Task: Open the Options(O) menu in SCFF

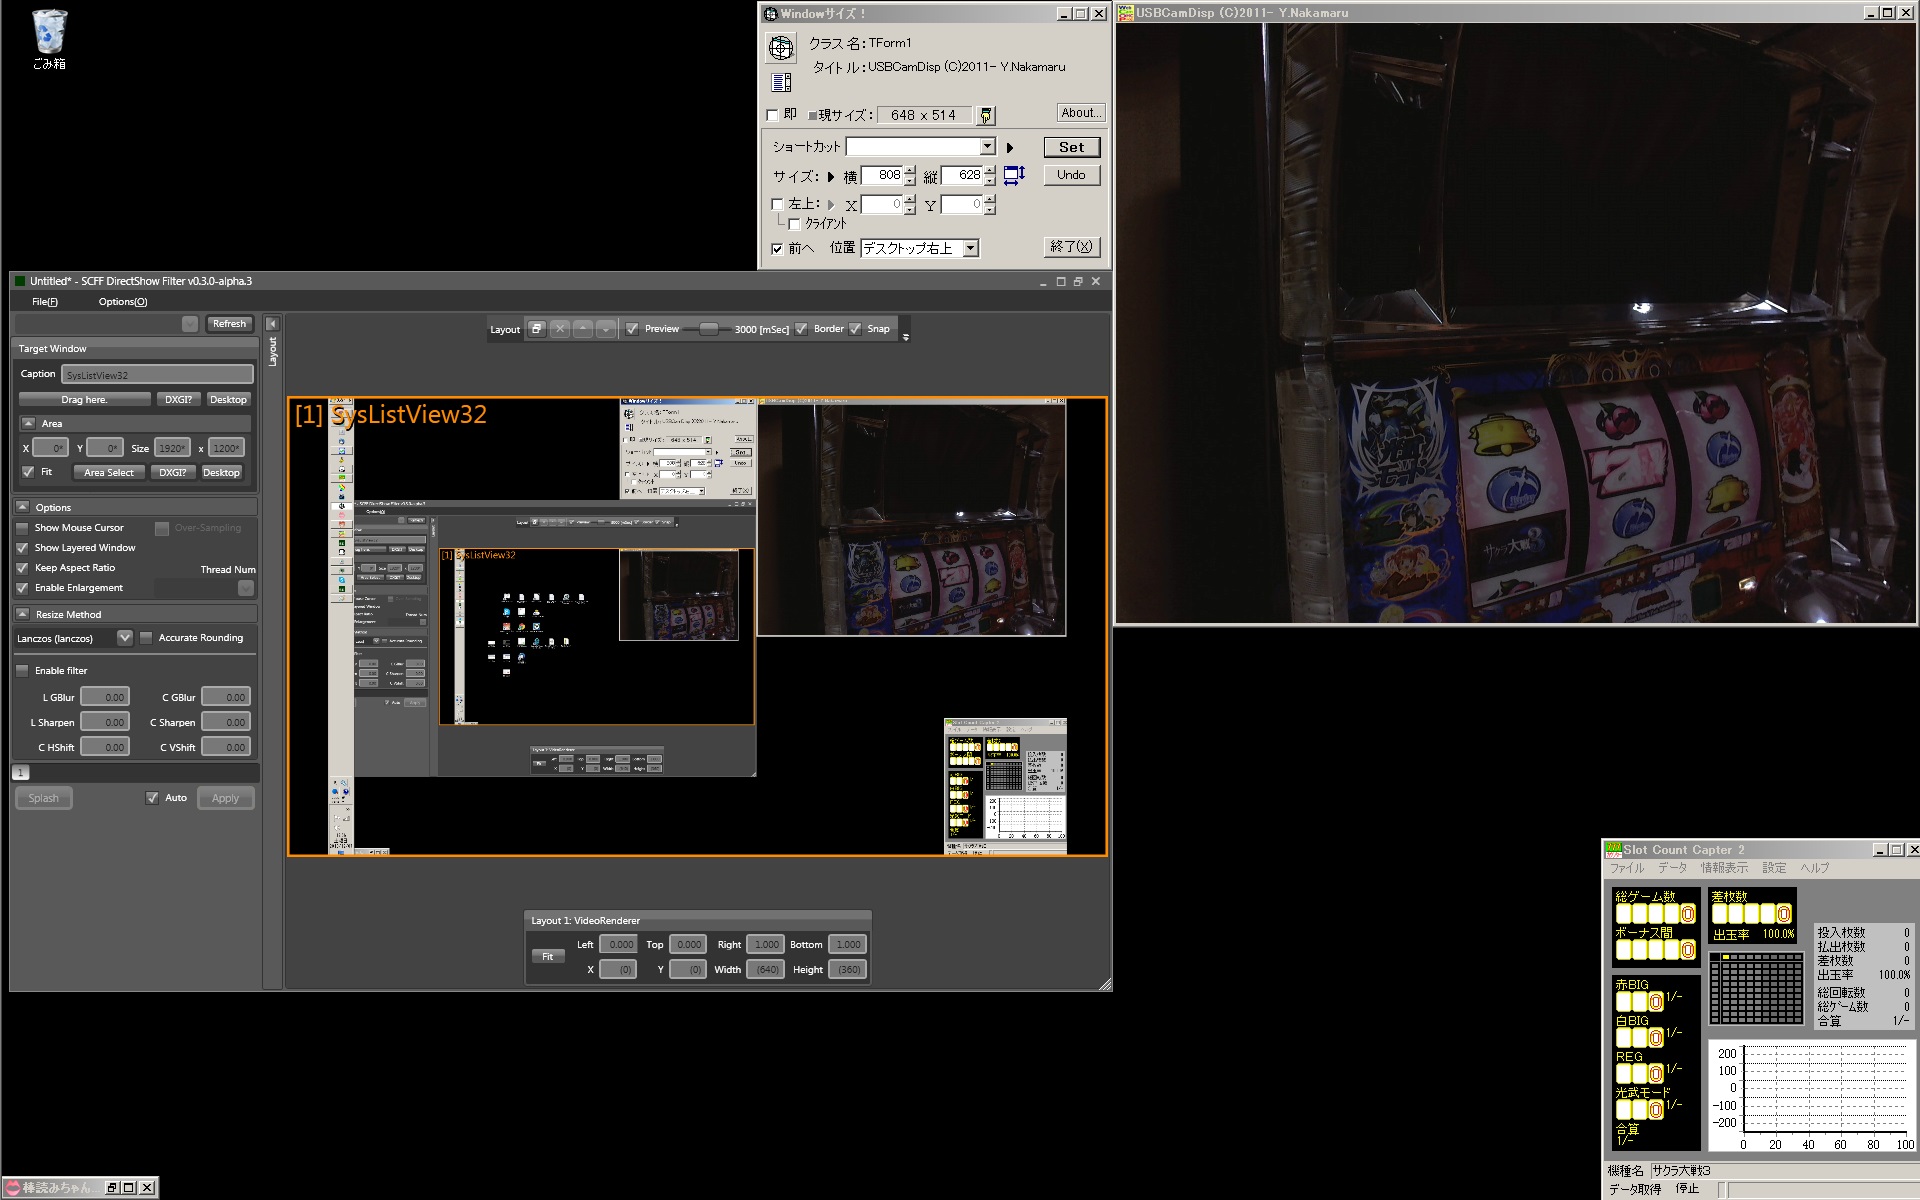Action: 123,302
